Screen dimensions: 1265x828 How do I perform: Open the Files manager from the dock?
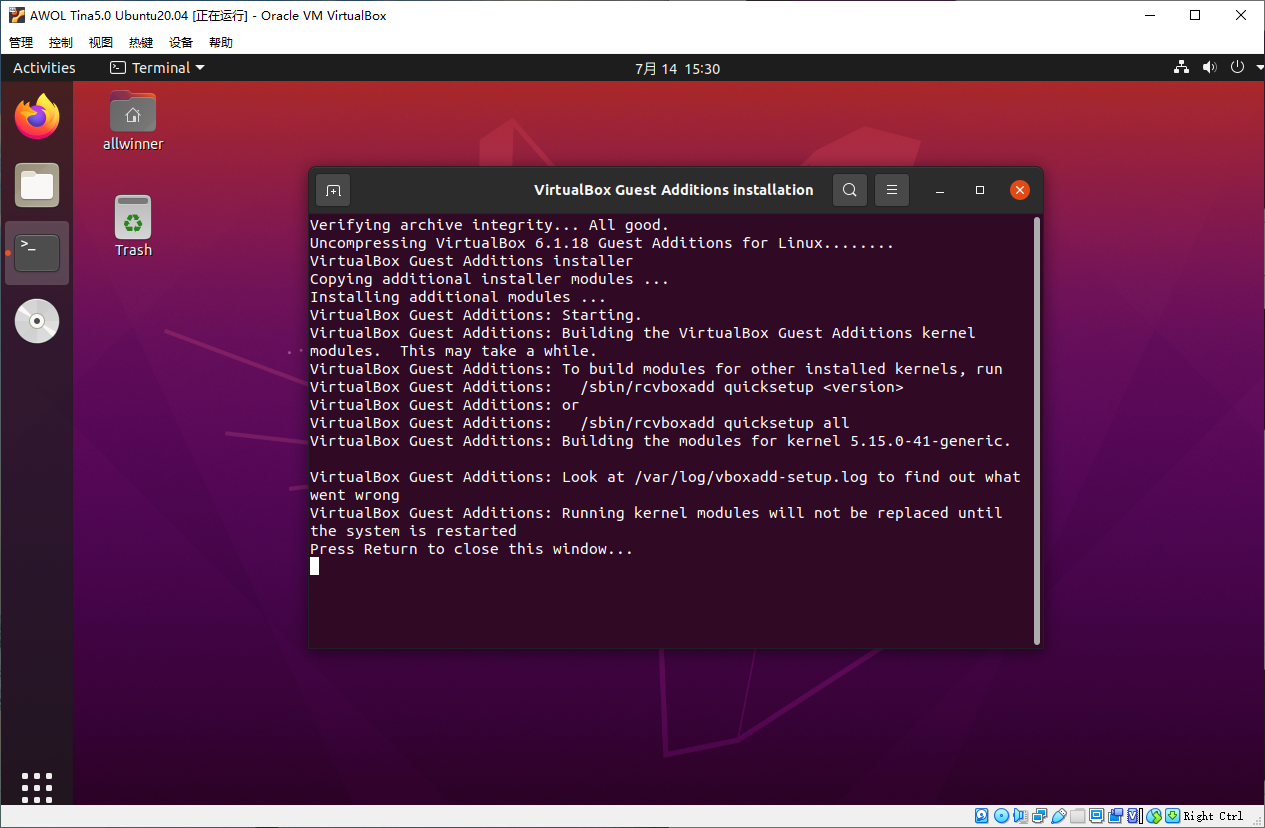coord(37,185)
